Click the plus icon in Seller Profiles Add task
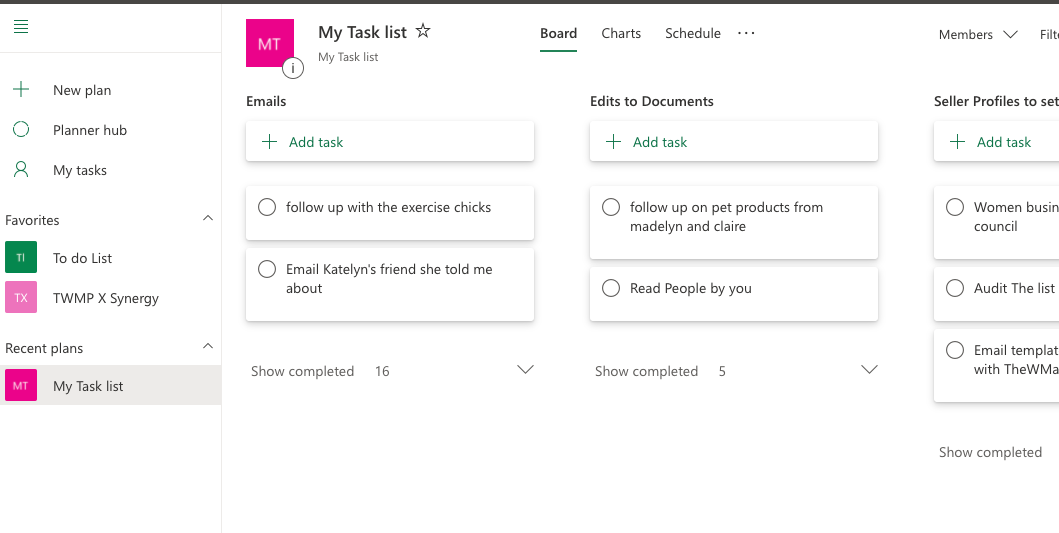 [x=957, y=141]
